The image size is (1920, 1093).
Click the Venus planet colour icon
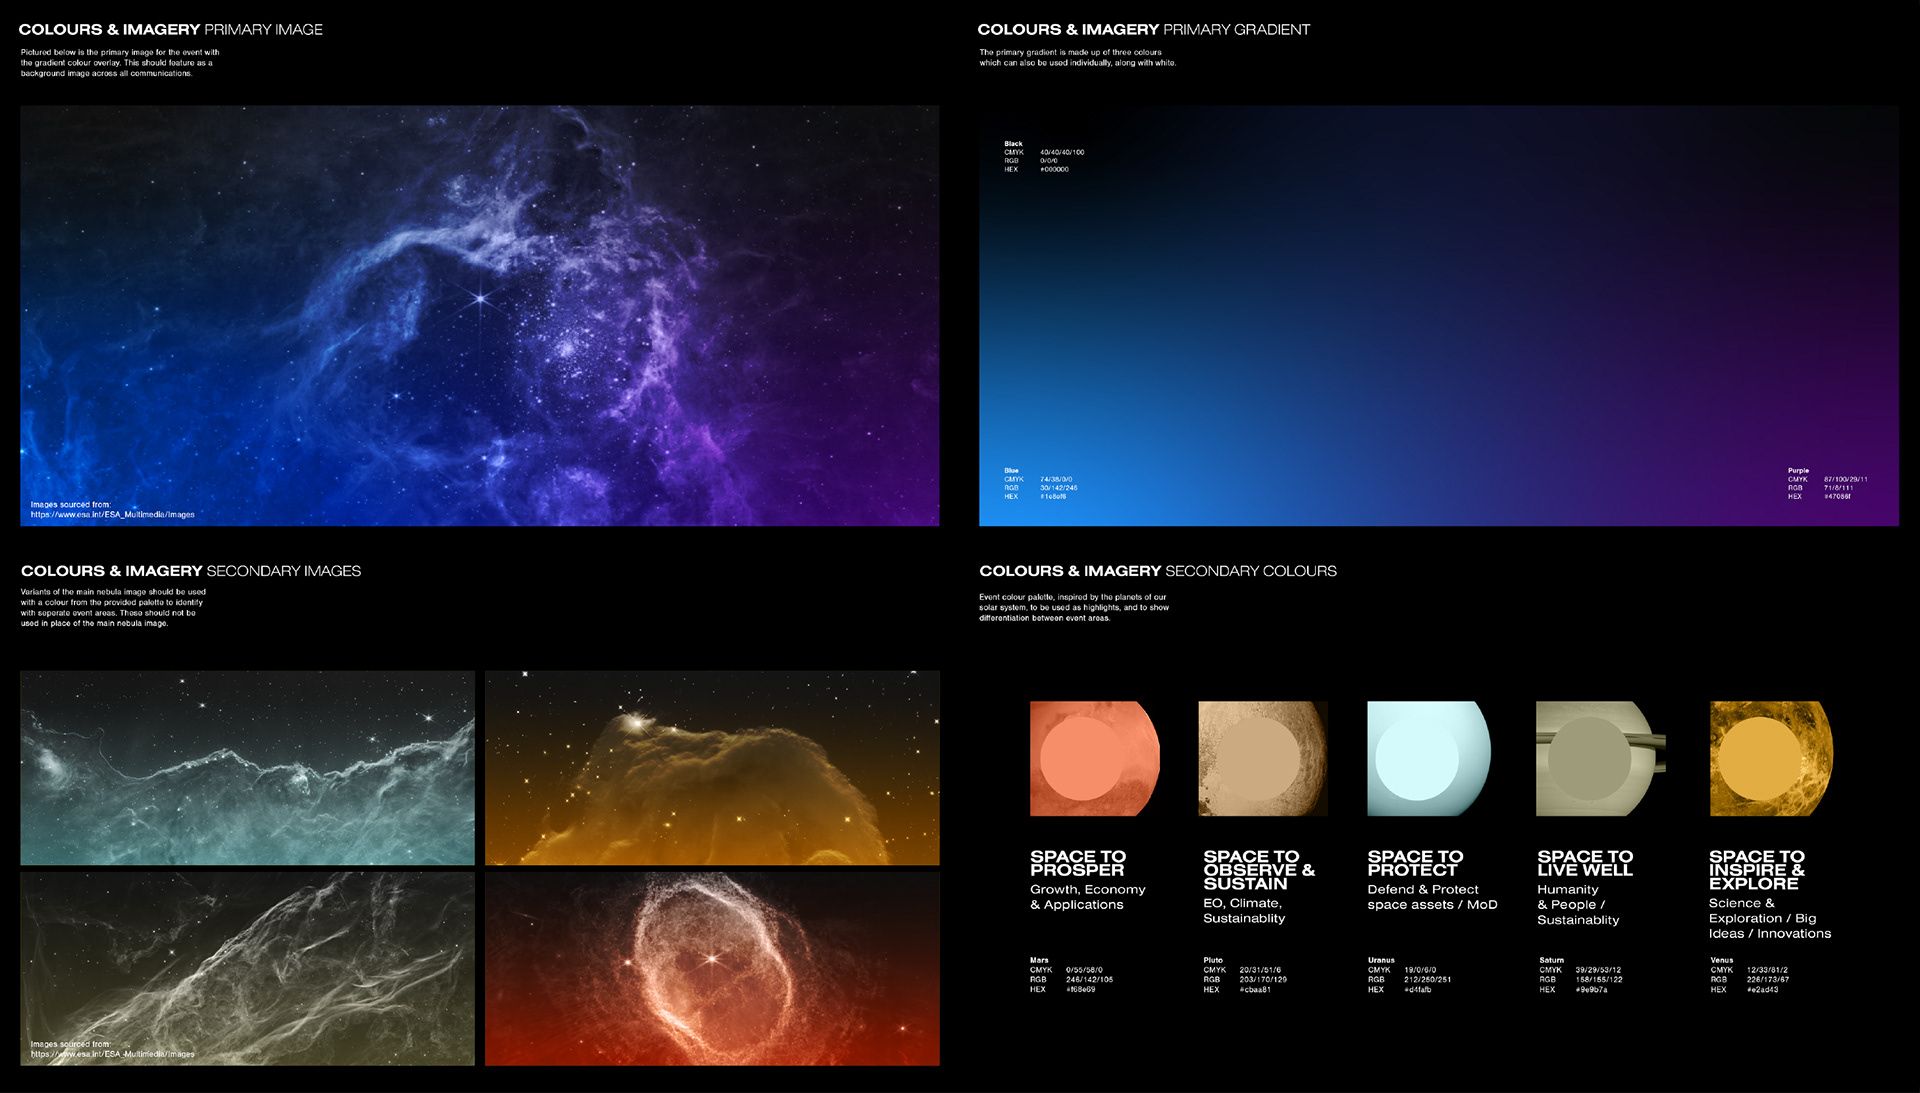pos(1770,758)
